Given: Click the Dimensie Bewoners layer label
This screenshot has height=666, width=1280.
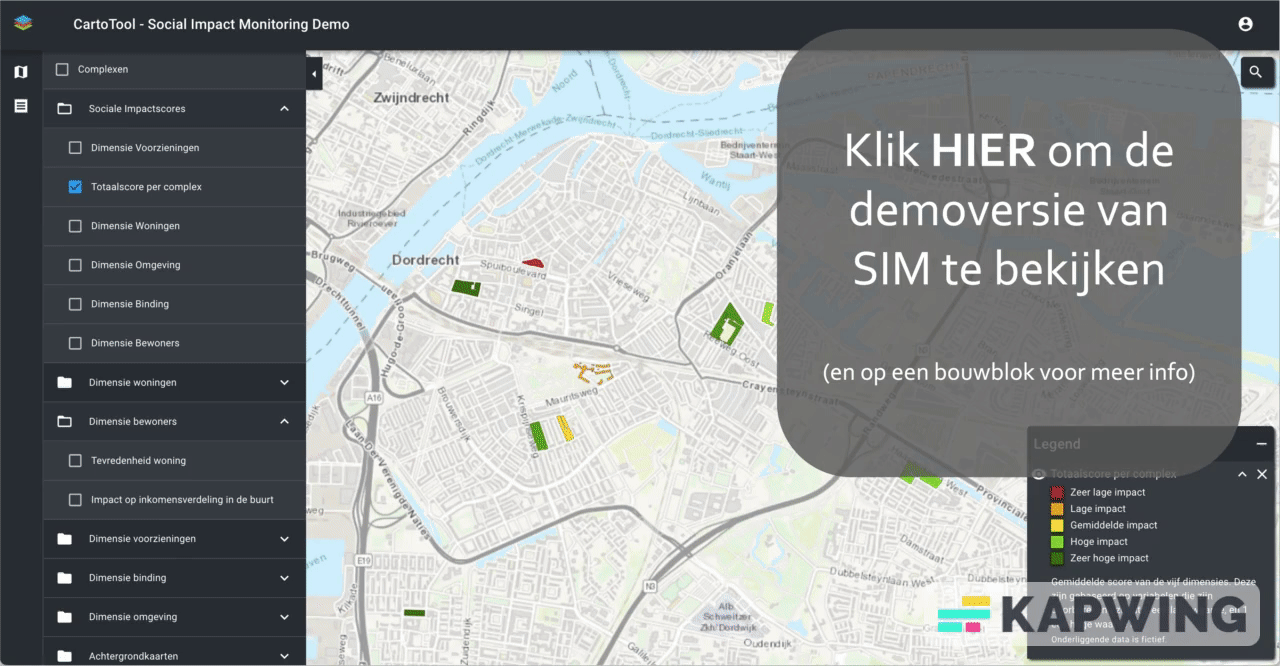Looking at the screenshot, I should point(136,343).
